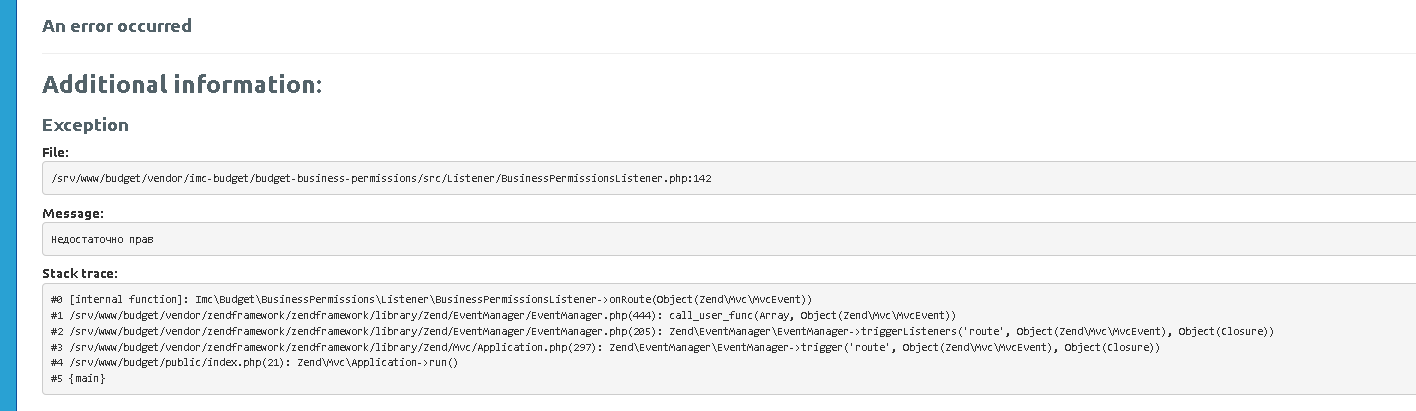Select the "Additional information:" heading
The height and width of the screenshot is (411, 1416).
coord(182,85)
